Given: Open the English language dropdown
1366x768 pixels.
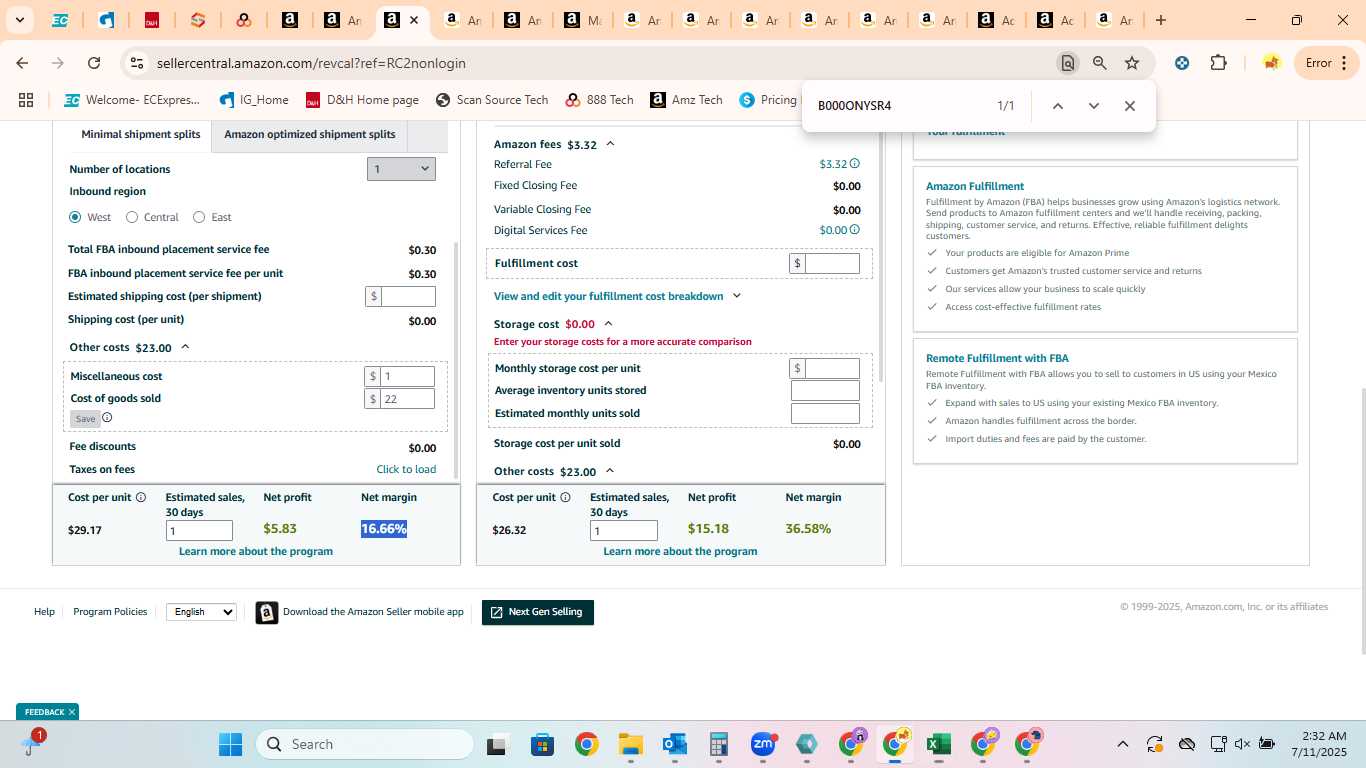Looking at the screenshot, I should (x=201, y=612).
